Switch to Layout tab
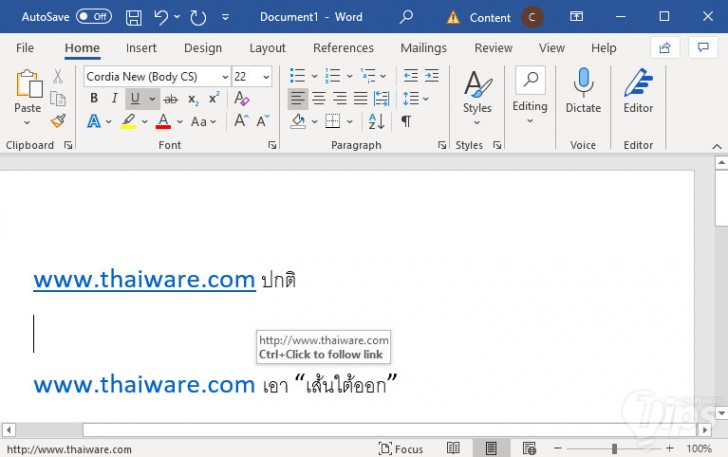This screenshot has width=728, height=457. (x=267, y=48)
